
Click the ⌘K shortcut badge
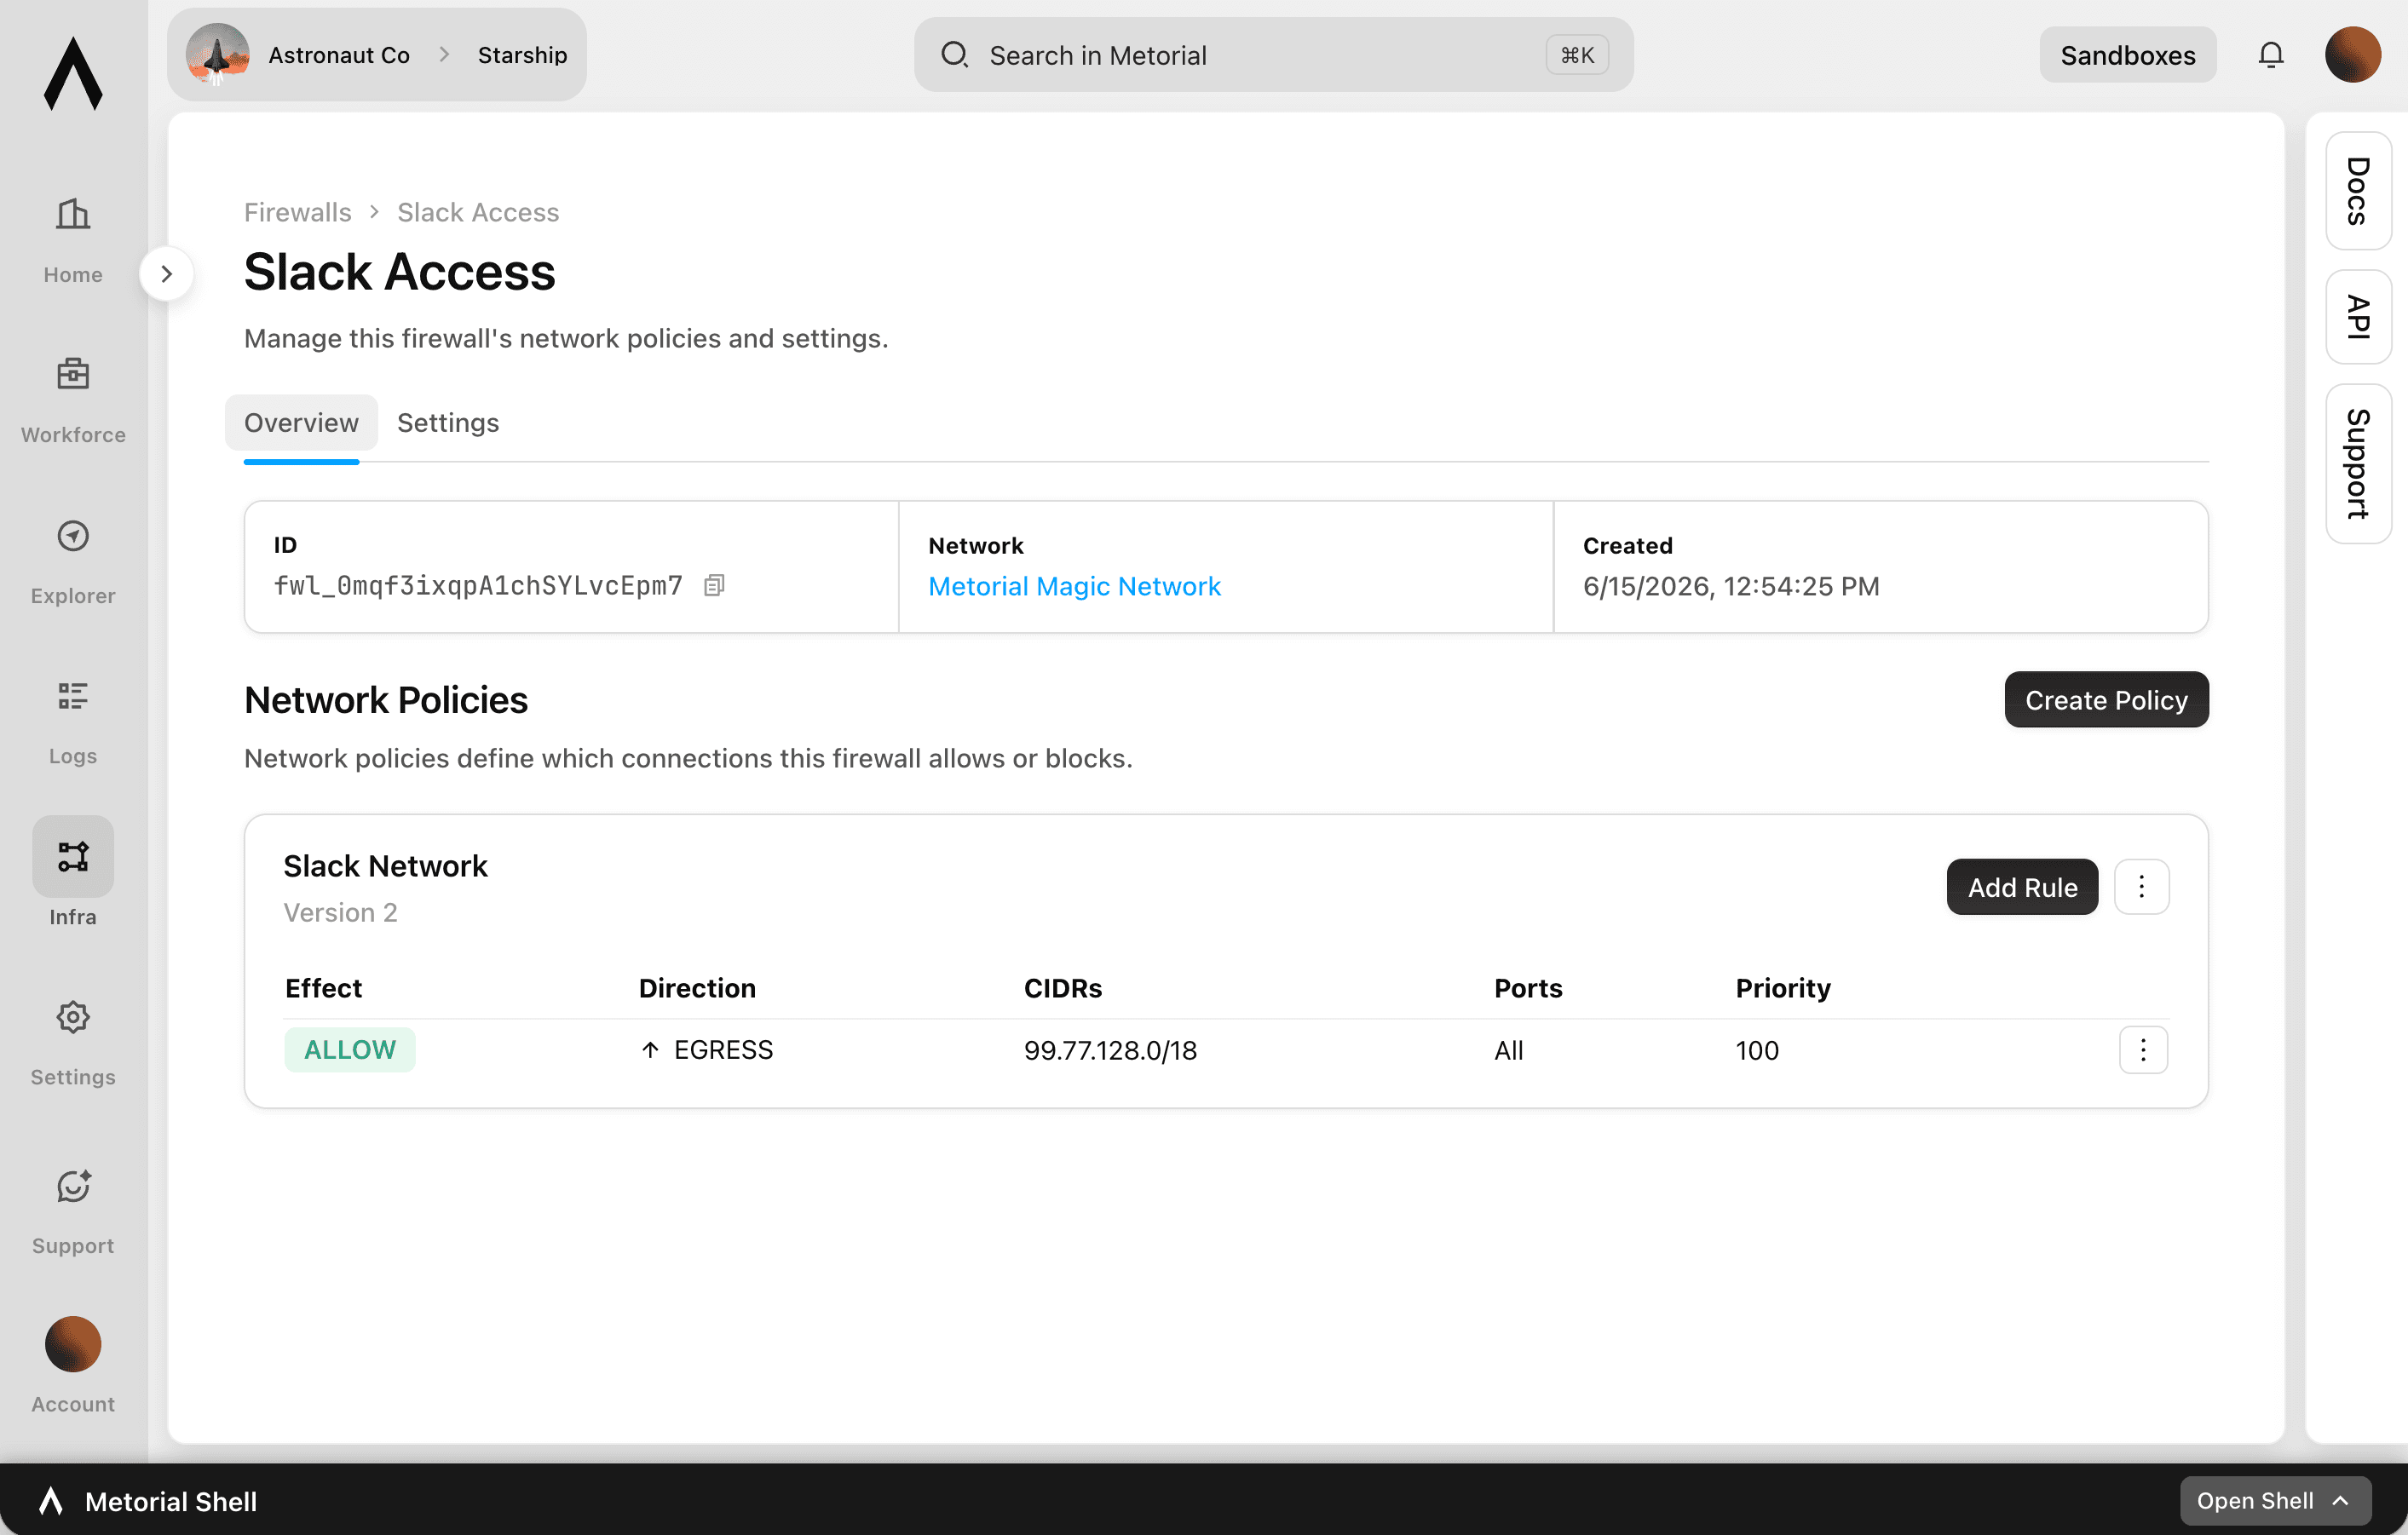click(x=1577, y=55)
